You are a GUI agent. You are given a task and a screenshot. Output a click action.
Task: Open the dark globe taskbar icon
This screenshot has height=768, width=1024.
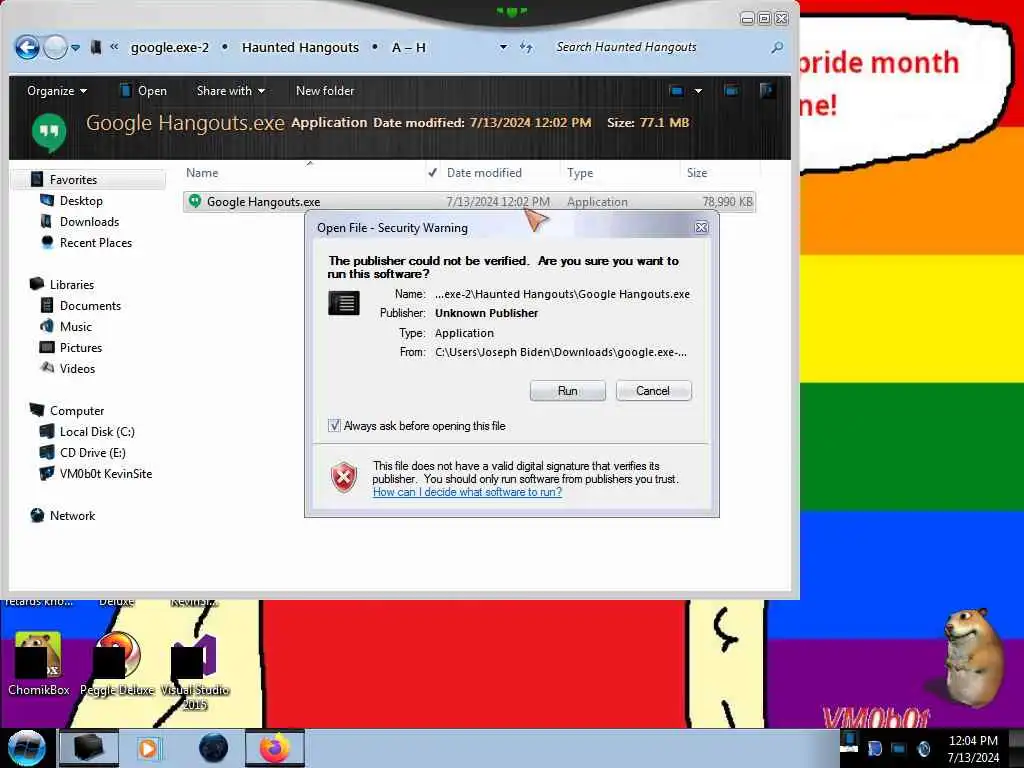[x=214, y=748]
